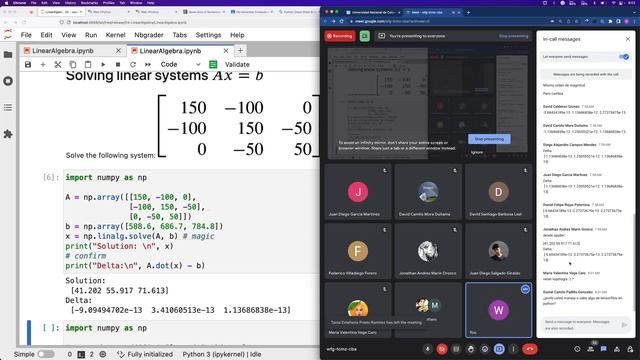Raise hand in Google Meet
640x360 pixels.
[471, 349]
